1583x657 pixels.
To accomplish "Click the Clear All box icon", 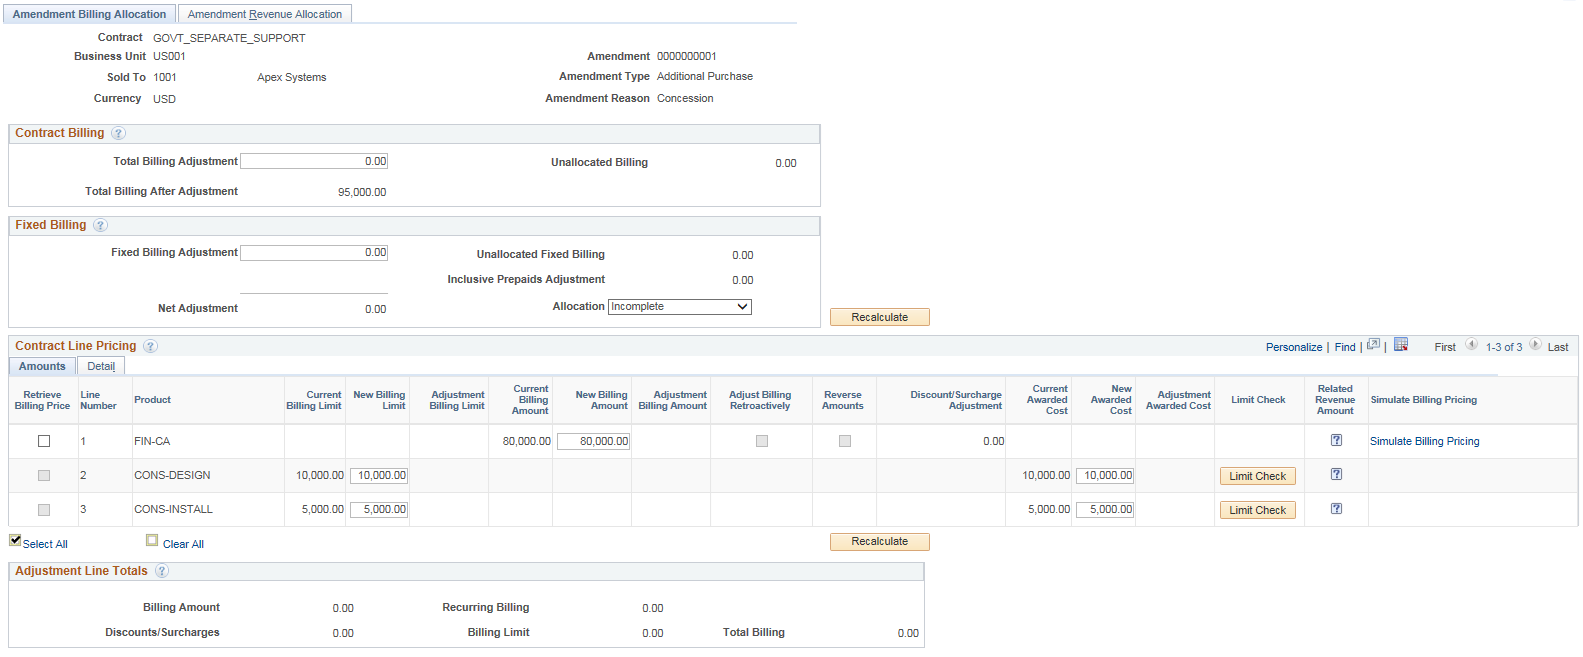I will coord(152,540).
